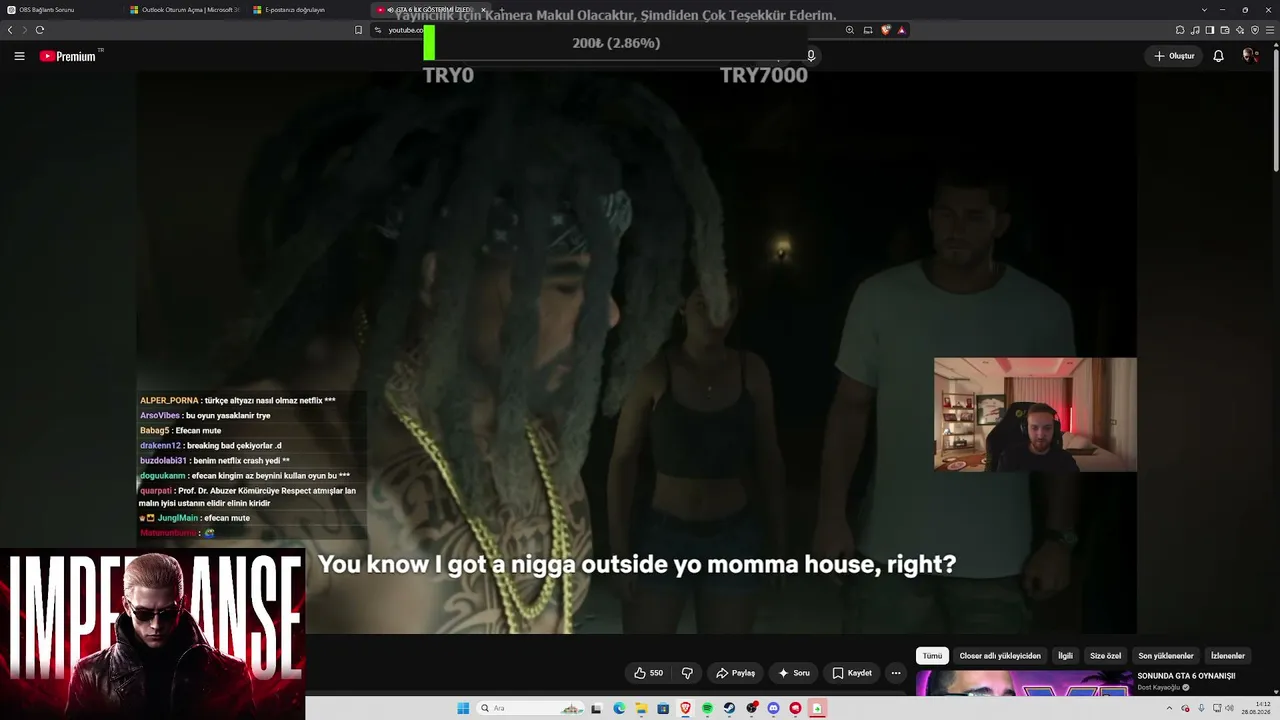This screenshot has width=1280, height=720.
Task: Select the İzlenenler filter chip
Action: click(1228, 656)
